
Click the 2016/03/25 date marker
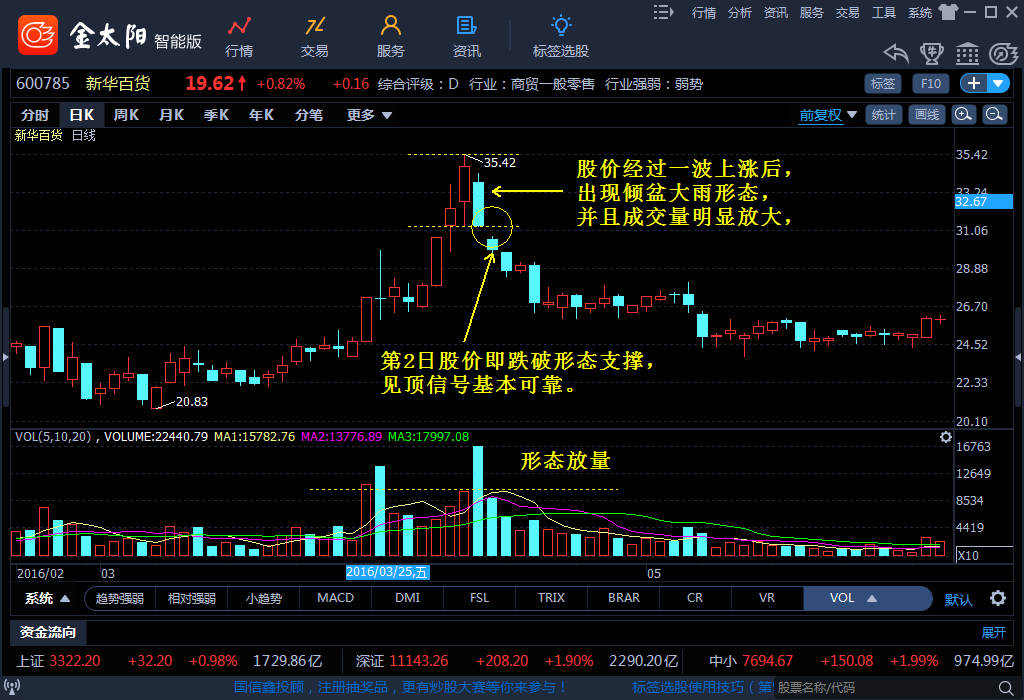[387, 572]
